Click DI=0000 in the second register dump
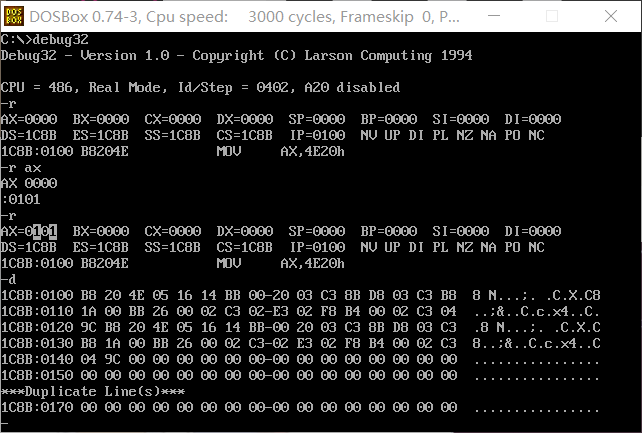The image size is (642, 433). [x=533, y=231]
